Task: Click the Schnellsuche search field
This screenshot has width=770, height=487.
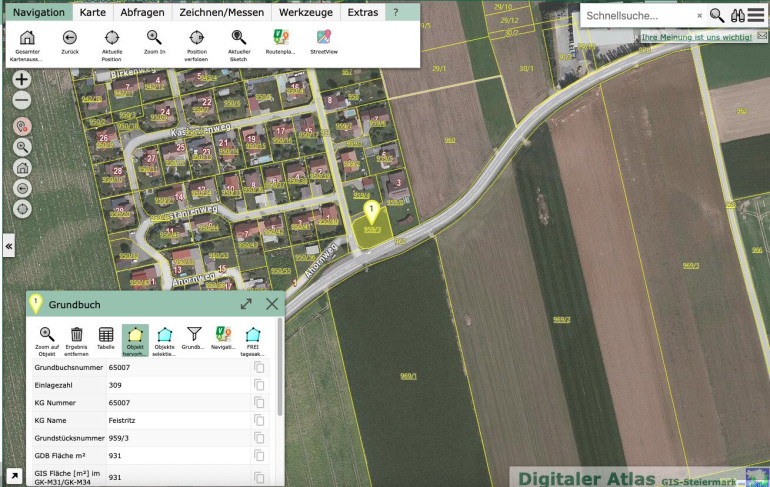Action: (638, 16)
